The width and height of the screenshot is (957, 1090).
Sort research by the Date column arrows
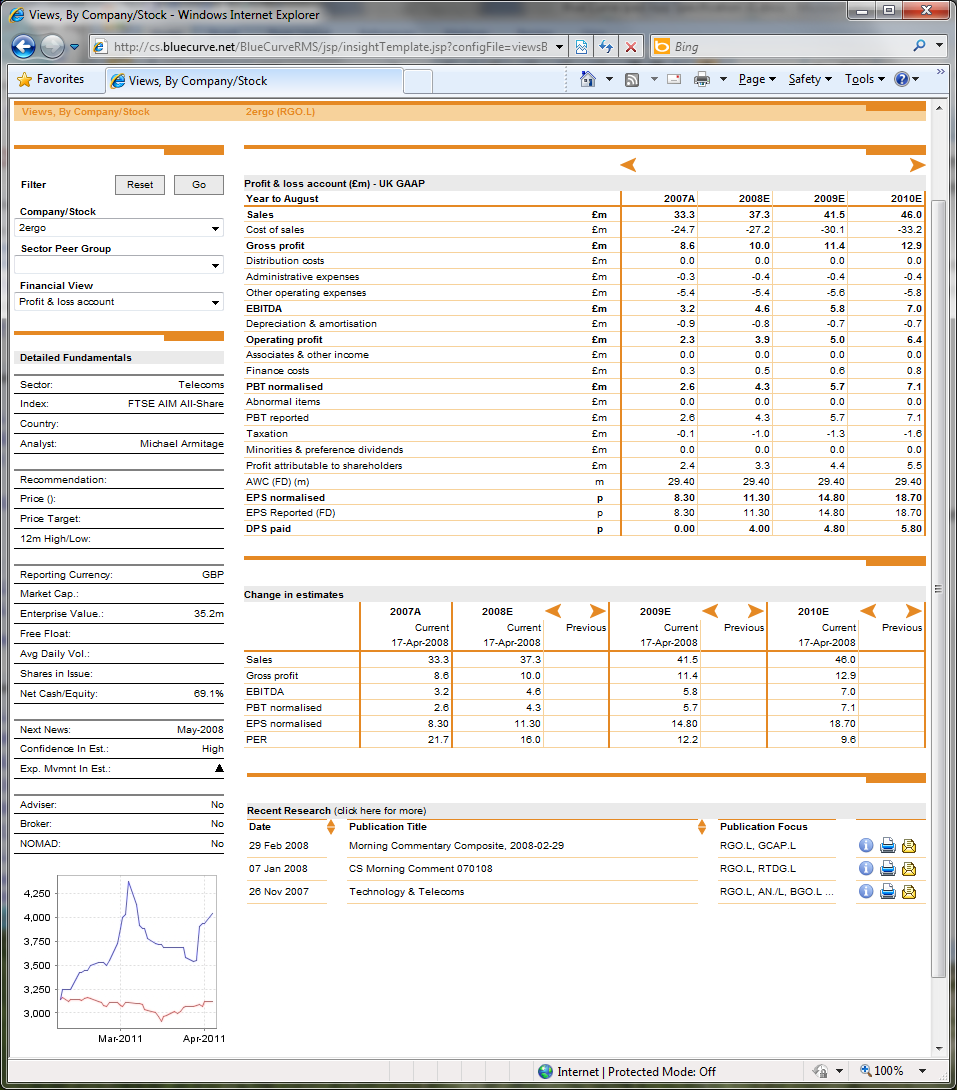[x=331, y=827]
